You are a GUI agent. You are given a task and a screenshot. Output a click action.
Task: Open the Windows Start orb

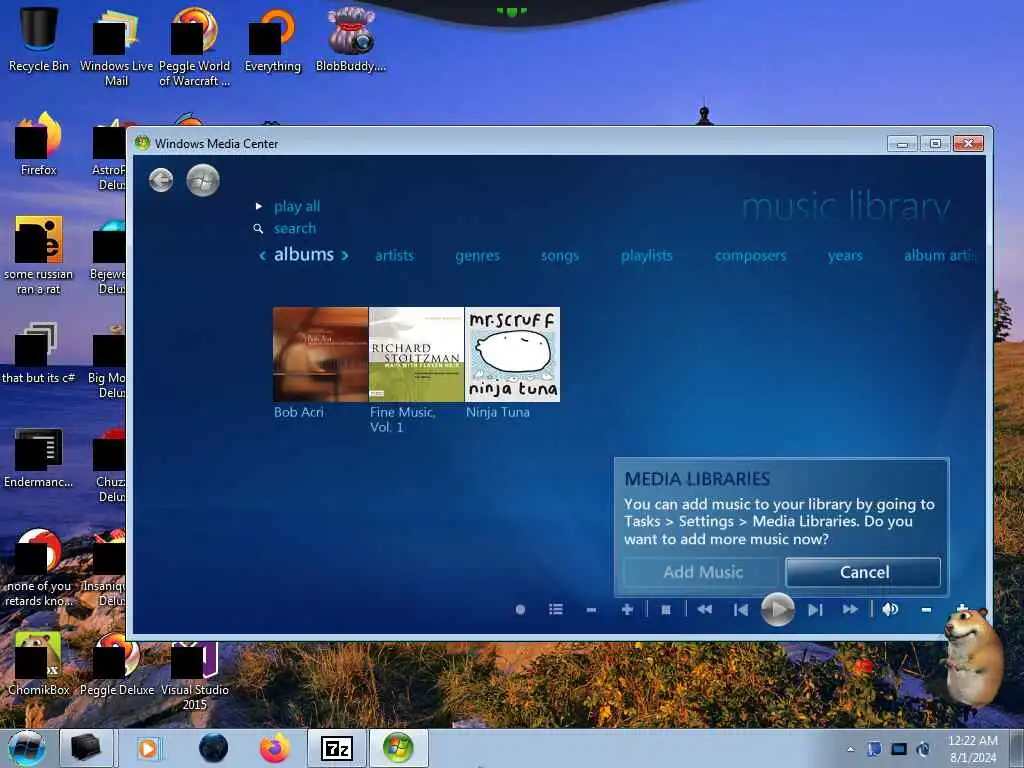26,748
